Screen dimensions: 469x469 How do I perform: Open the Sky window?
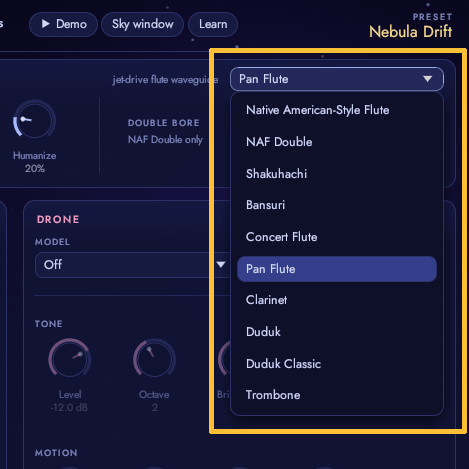142,24
